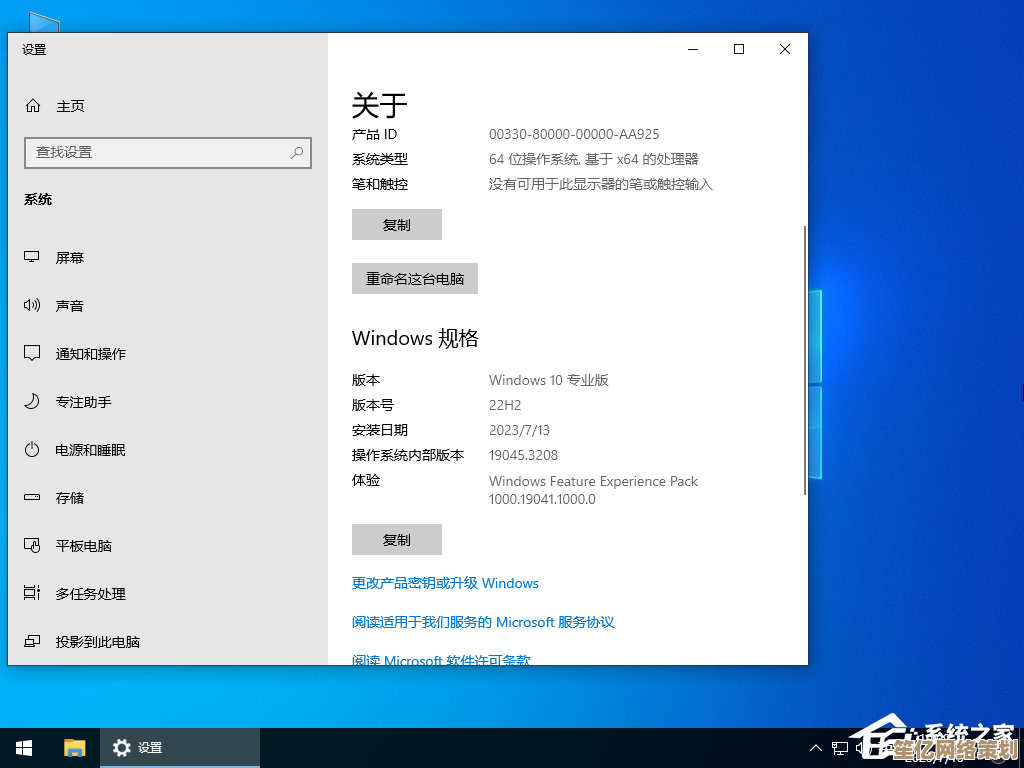Viewport: 1024px width, 768px height.
Task: Open the Windows Start menu
Action: click(x=23, y=747)
